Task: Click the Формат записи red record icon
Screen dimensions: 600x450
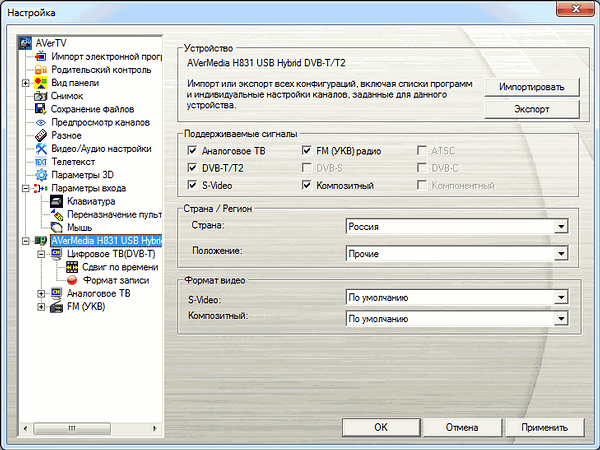Action: pos(72,280)
